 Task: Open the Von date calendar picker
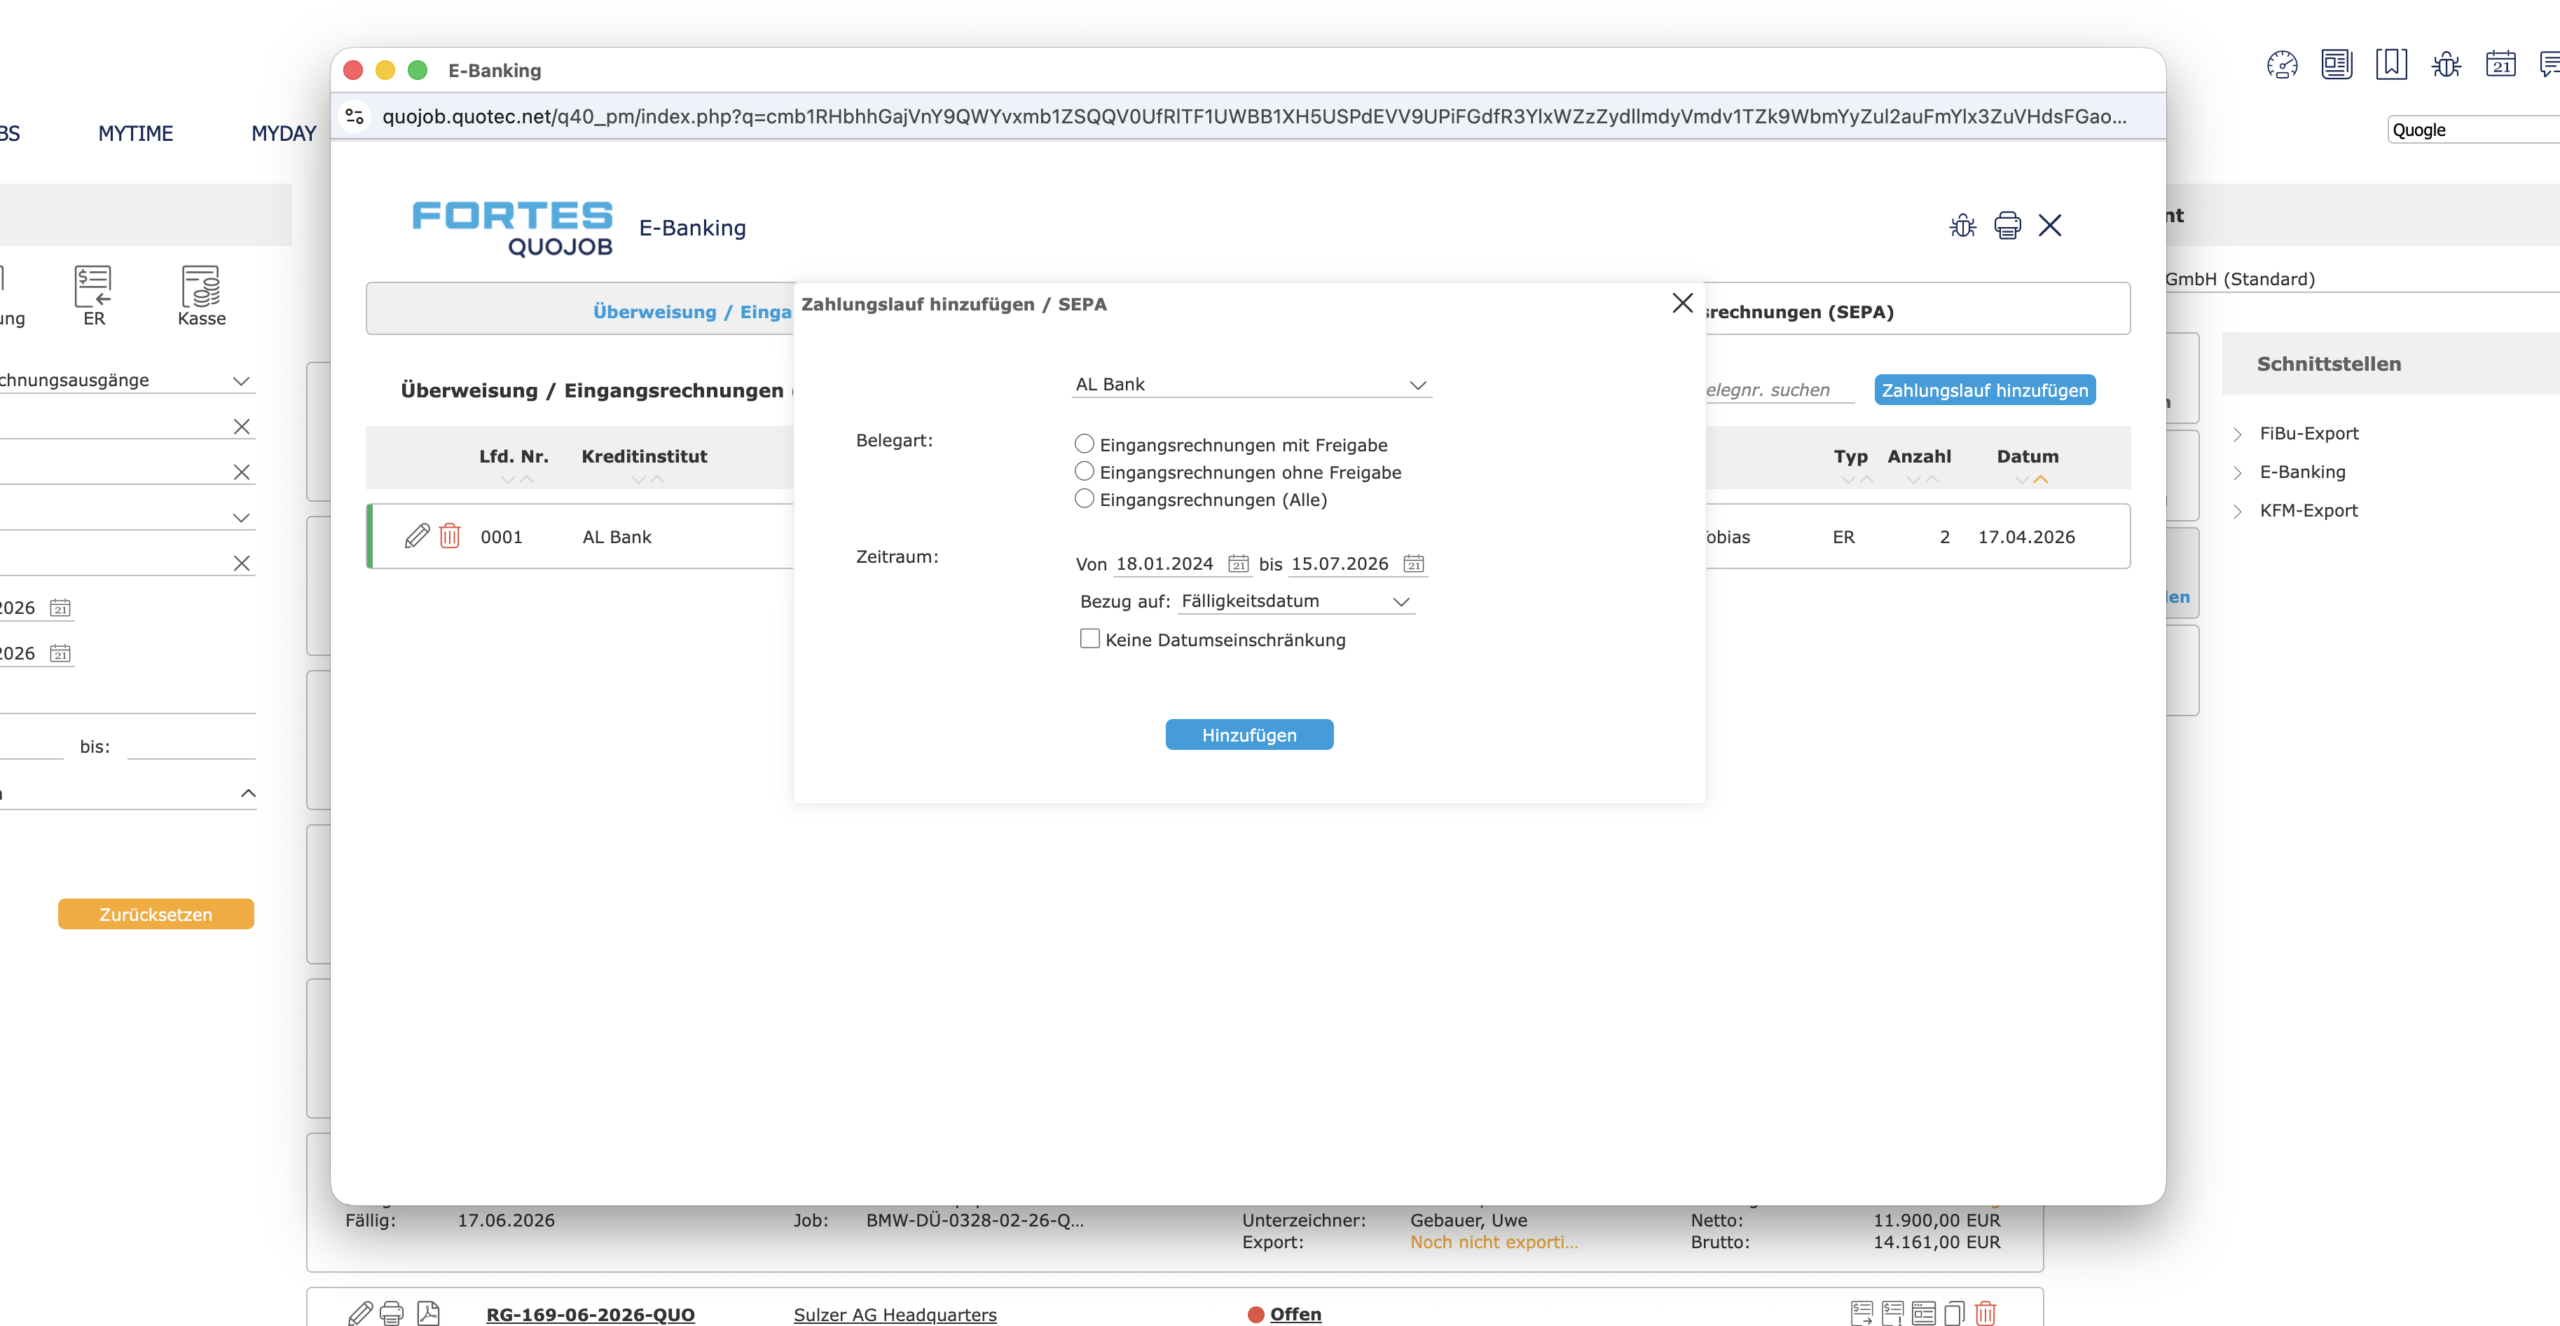1239,564
